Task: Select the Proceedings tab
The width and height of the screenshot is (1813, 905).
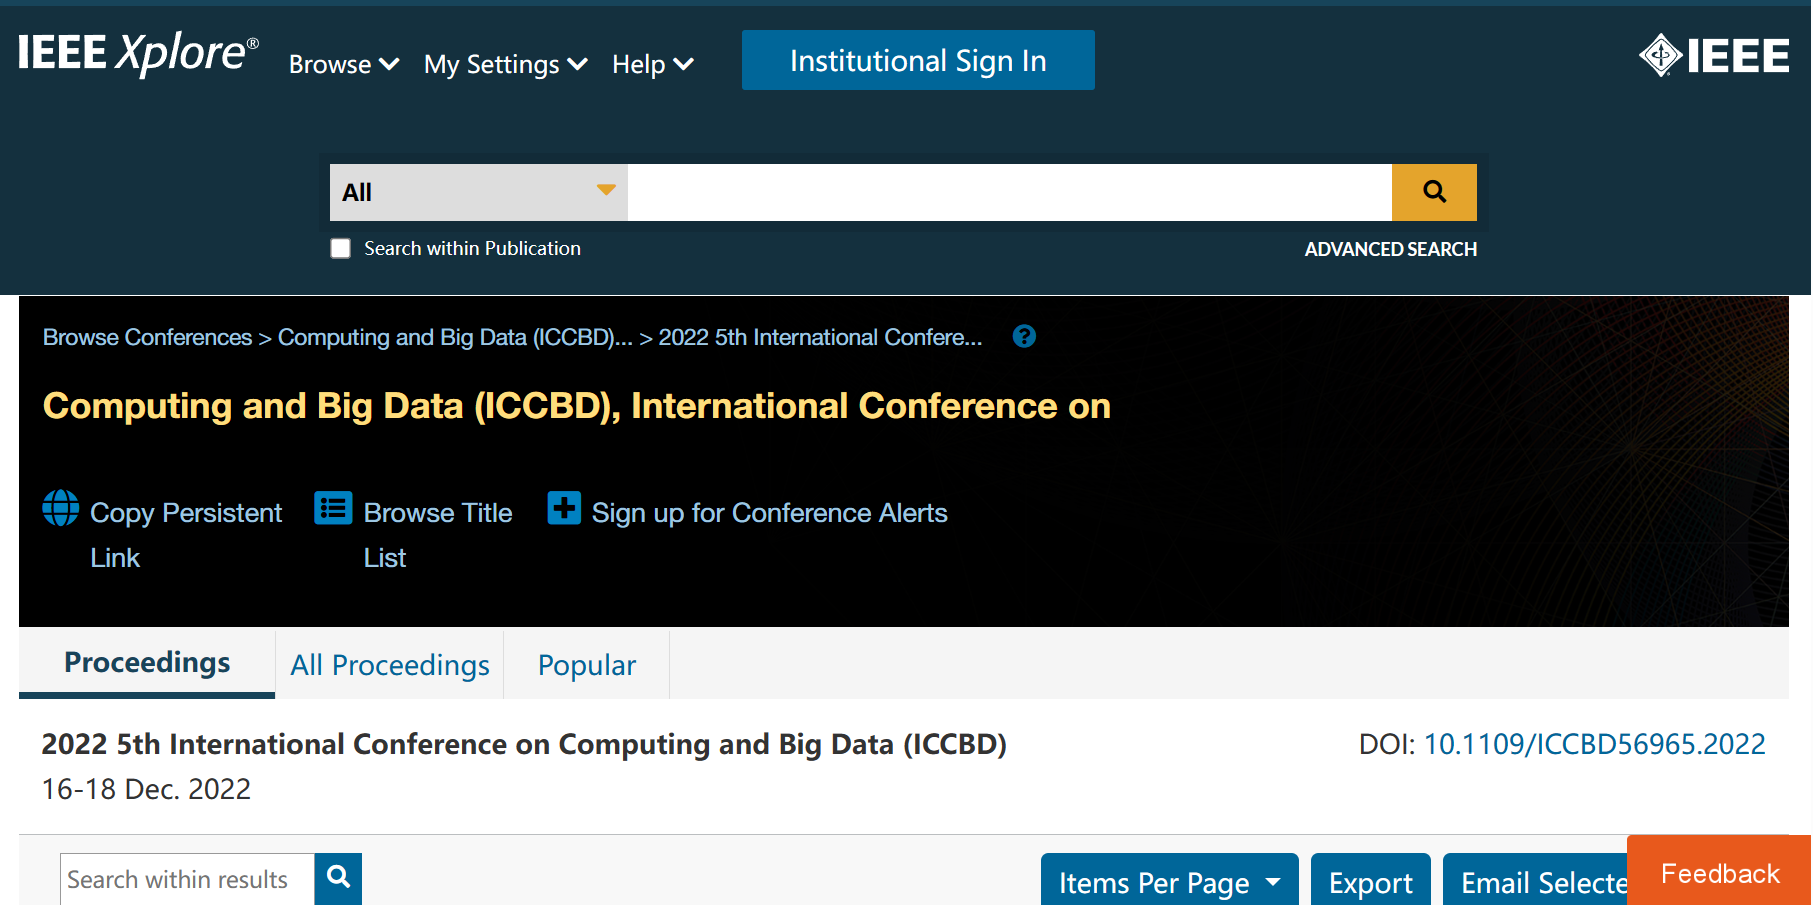Action: pos(147,663)
